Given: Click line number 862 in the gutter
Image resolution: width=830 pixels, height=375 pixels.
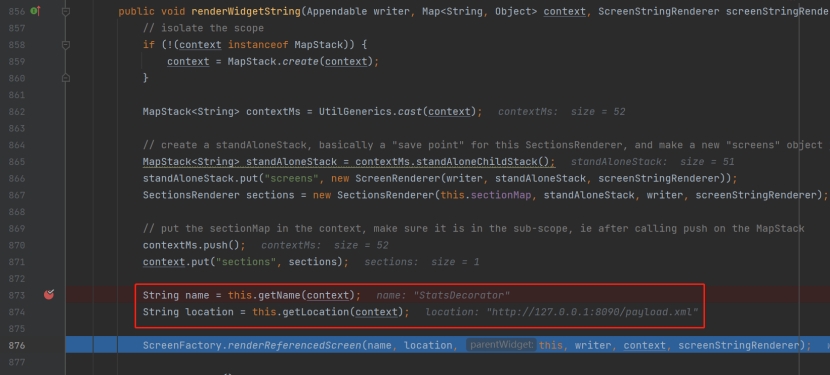Looking at the screenshot, I should tap(16, 112).
